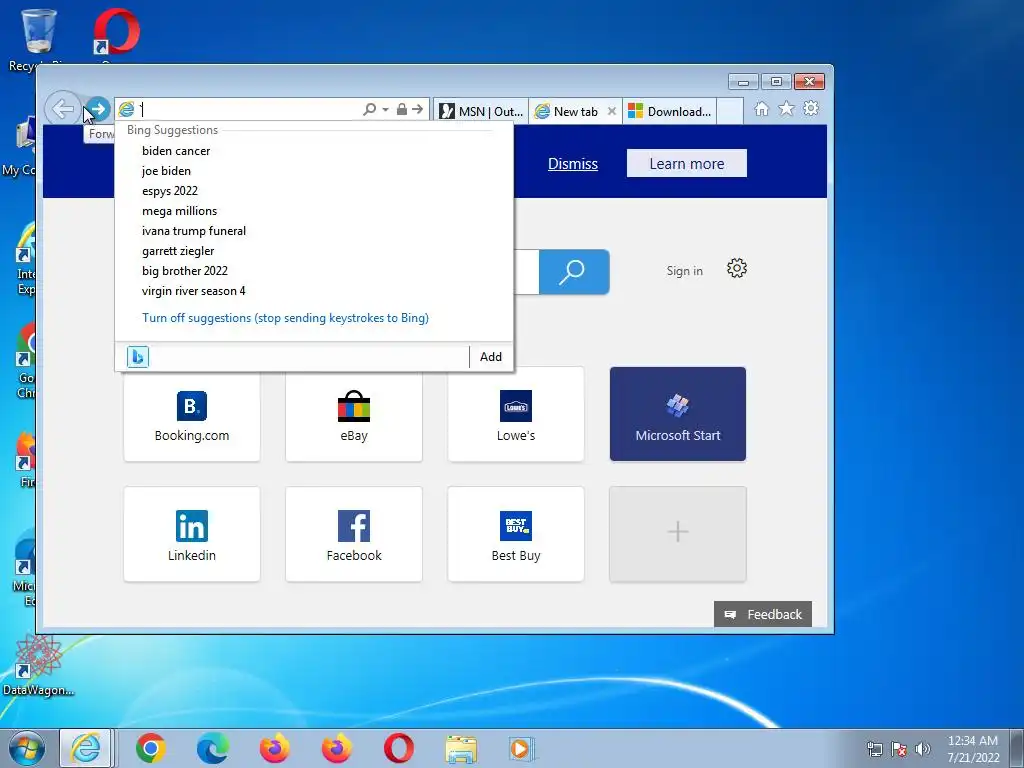This screenshot has height=768, width=1024.
Task: Open the Favorites star icon
Action: pos(786,108)
